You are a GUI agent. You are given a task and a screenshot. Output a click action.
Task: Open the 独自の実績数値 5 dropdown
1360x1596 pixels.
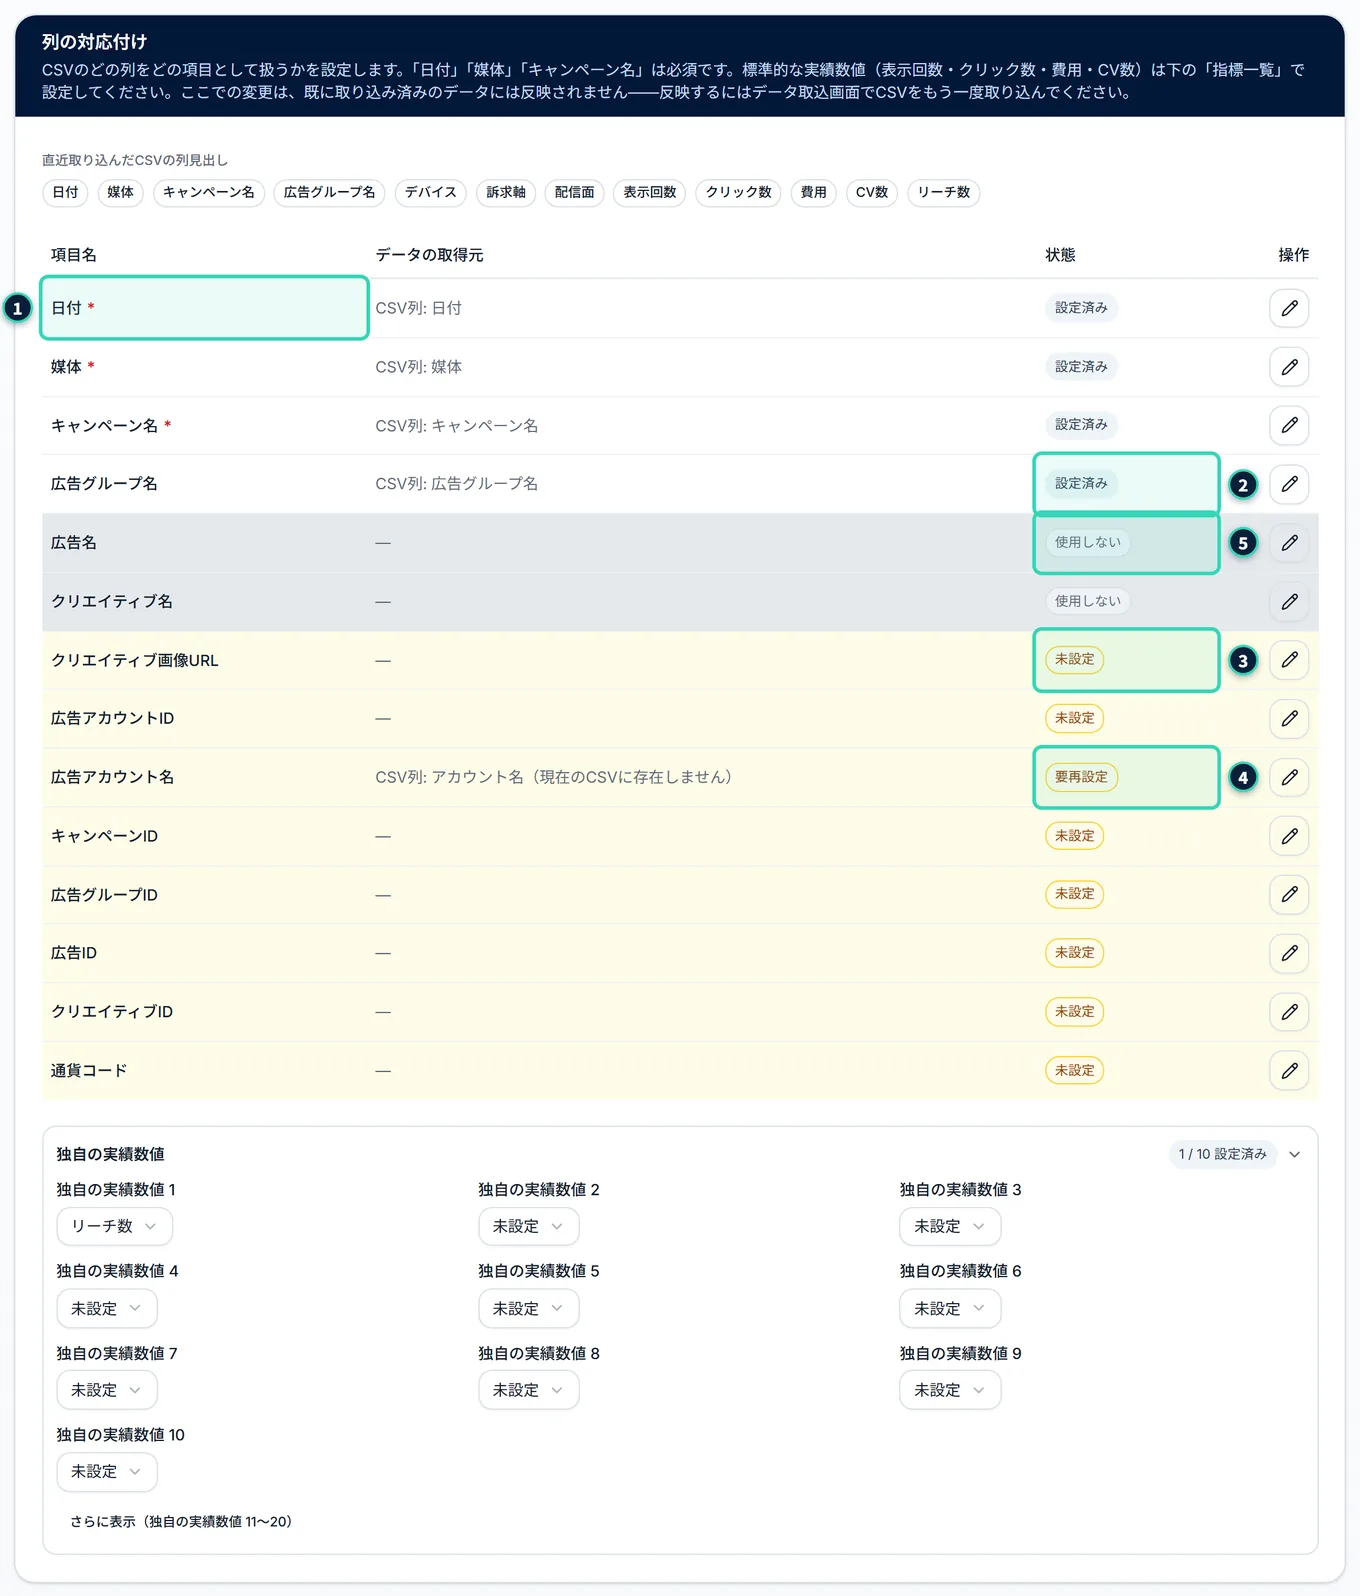click(528, 1308)
